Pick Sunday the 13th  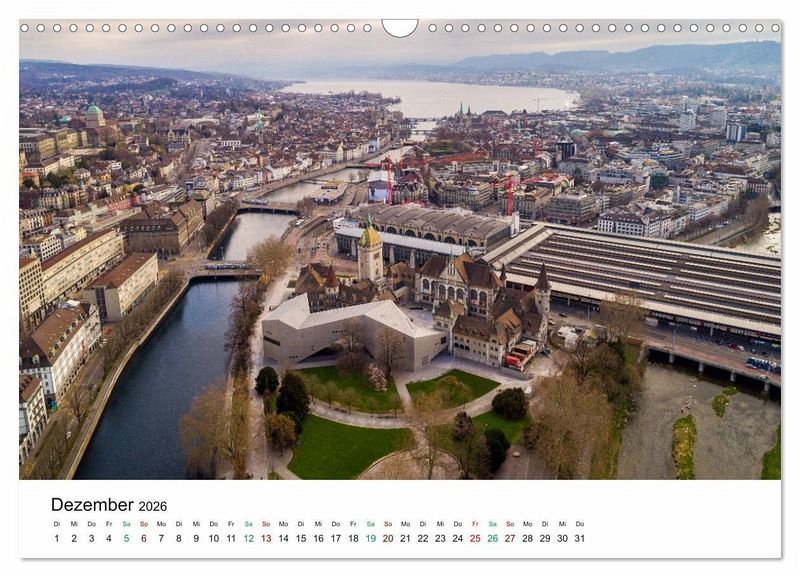[x=266, y=538]
